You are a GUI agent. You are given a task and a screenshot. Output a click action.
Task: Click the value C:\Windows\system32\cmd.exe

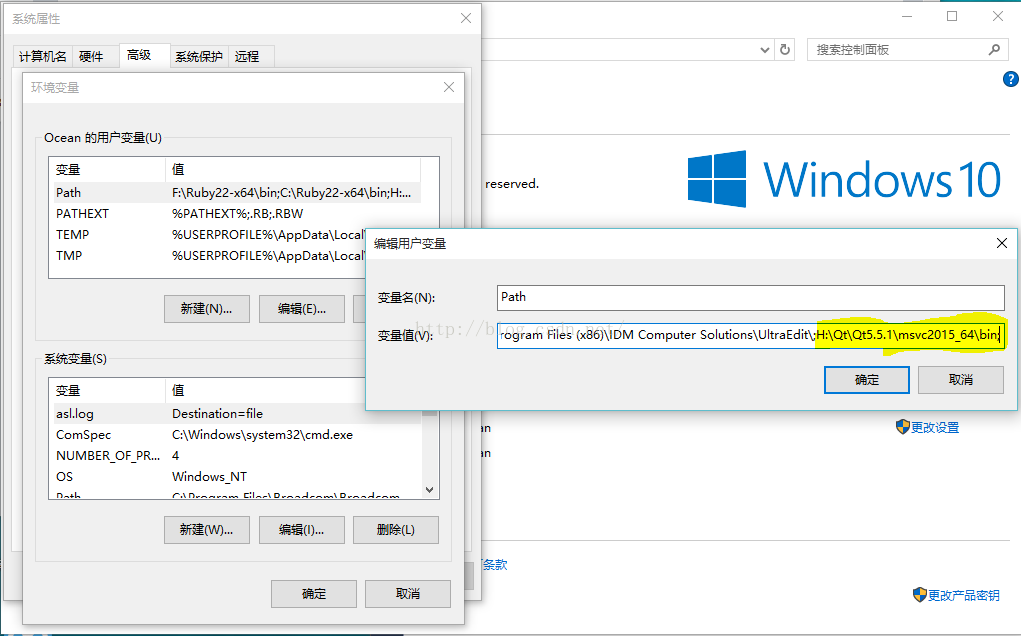pos(262,434)
